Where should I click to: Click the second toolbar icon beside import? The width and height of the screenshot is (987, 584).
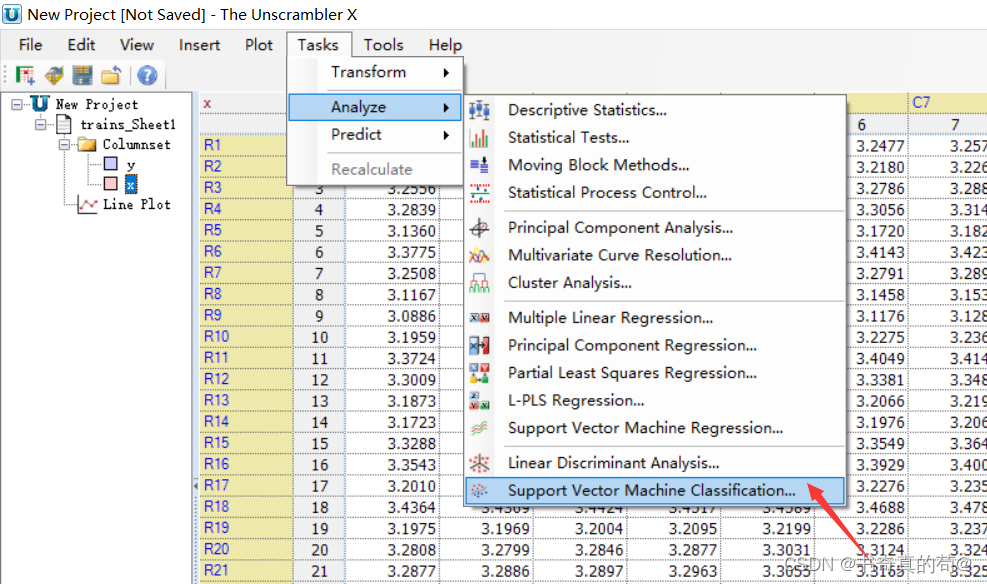tap(54, 76)
